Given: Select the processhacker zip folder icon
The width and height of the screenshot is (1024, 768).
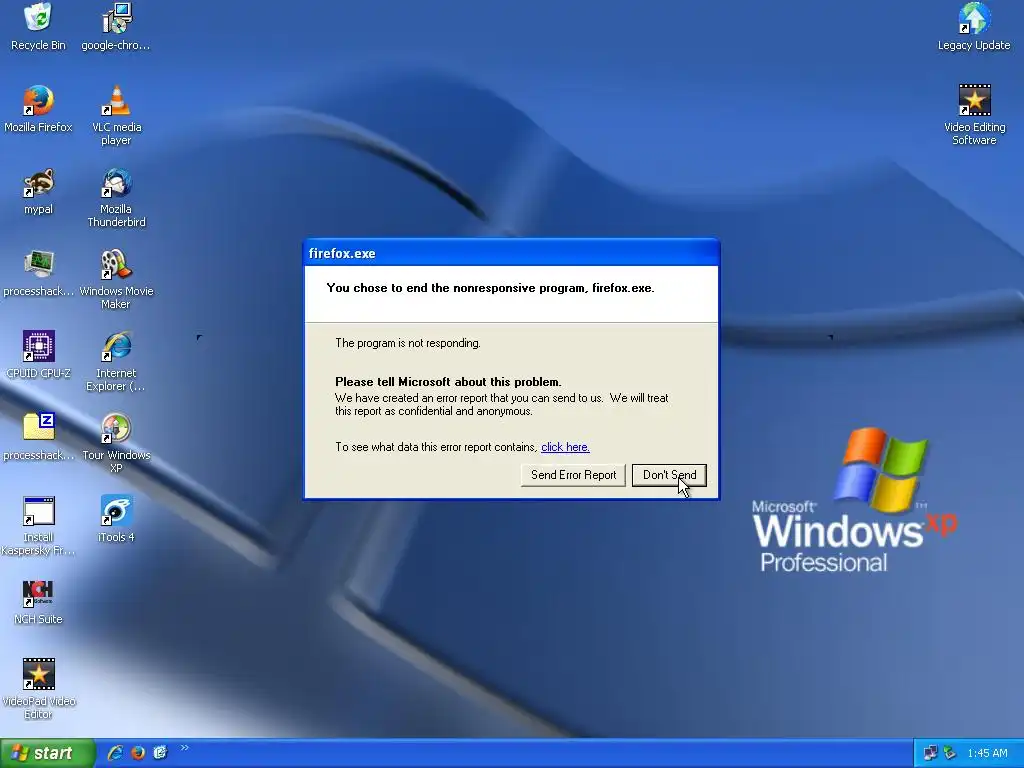Looking at the screenshot, I should point(38,438).
